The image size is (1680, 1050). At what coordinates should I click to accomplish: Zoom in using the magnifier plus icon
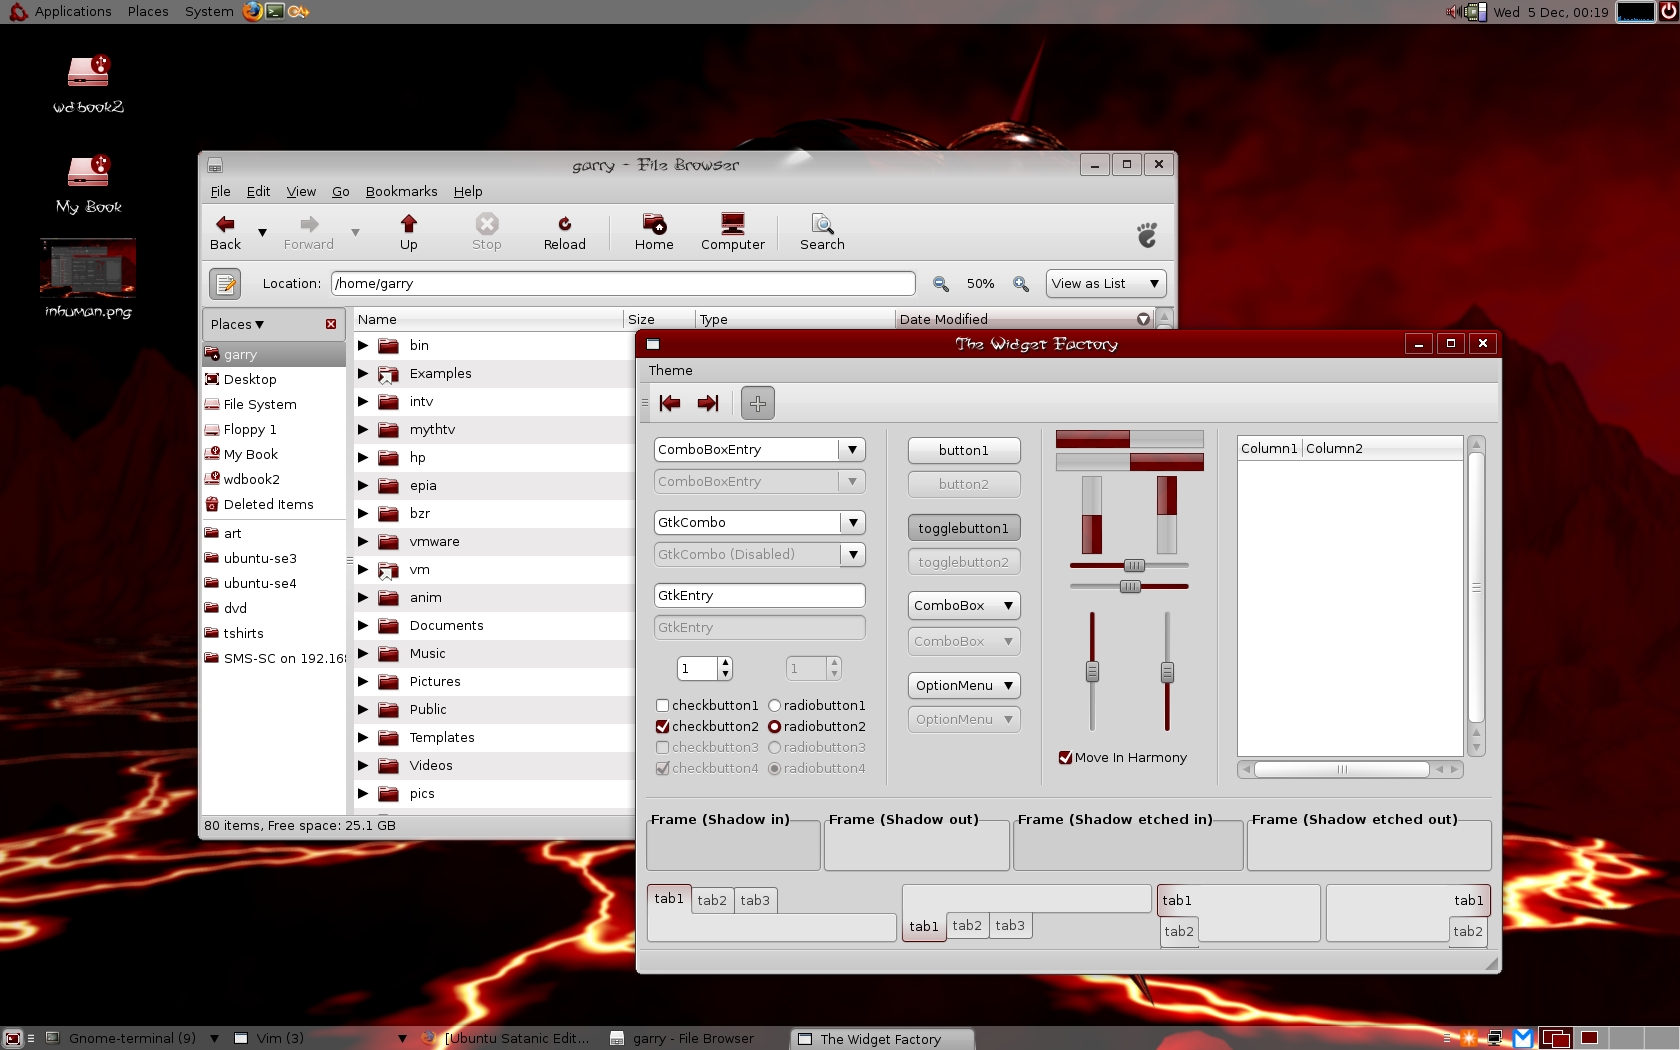point(1020,284)
